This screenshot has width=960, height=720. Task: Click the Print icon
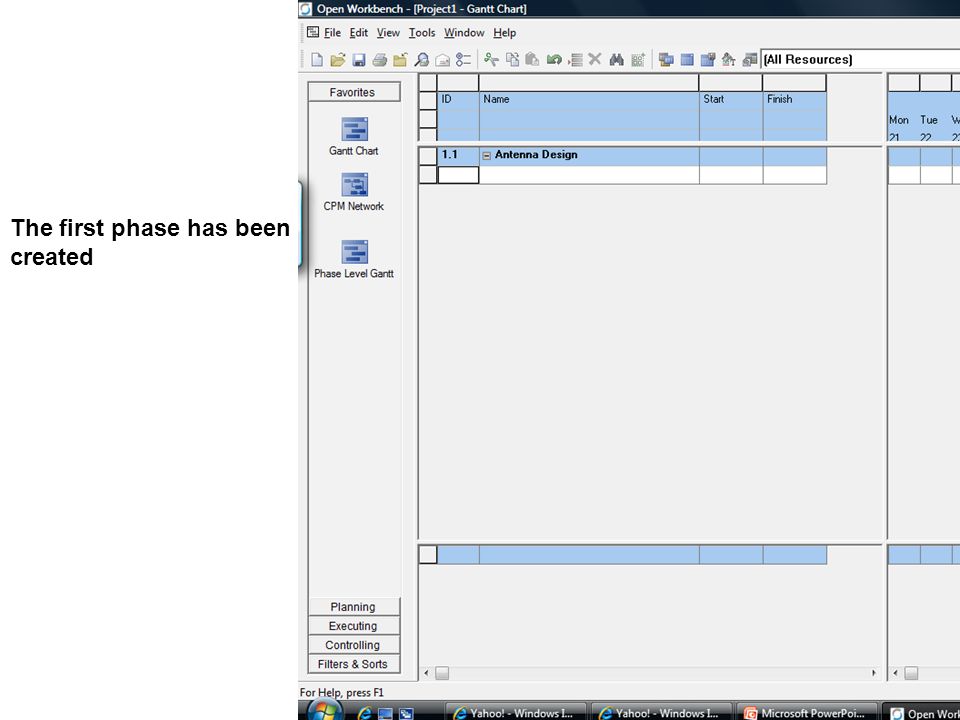tap(380, 59)
